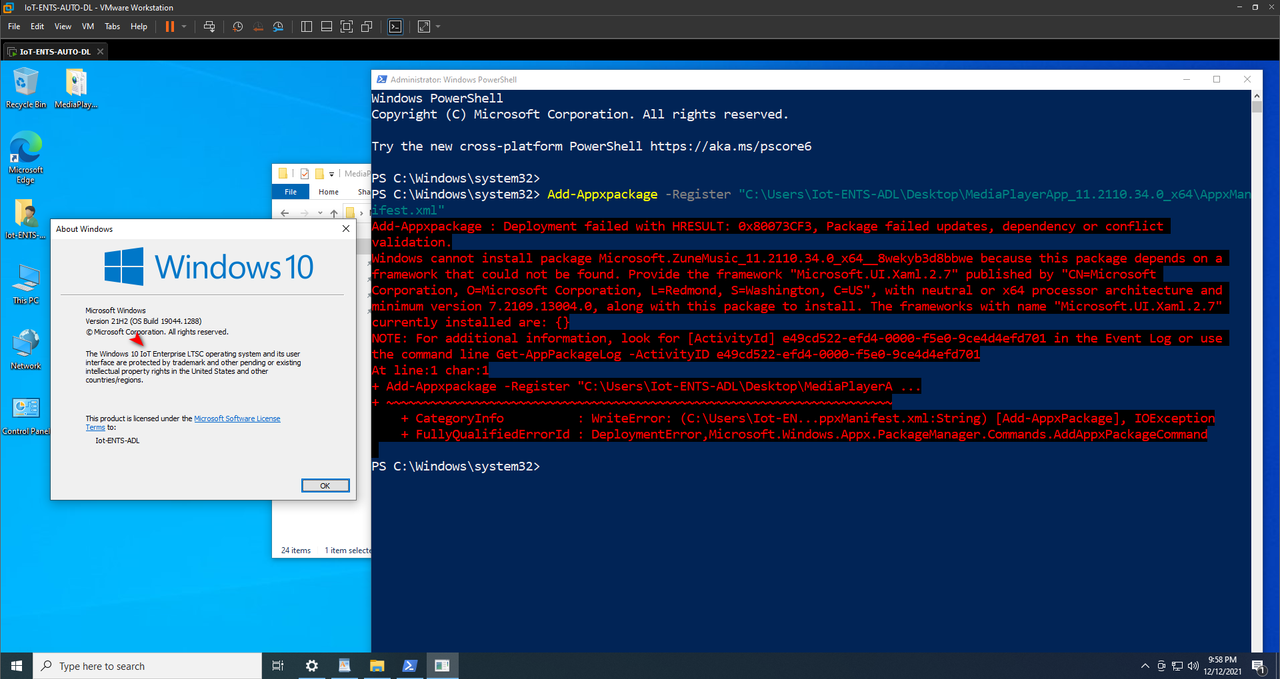Select Iot-ENTS user folder desktop icon

25,220
